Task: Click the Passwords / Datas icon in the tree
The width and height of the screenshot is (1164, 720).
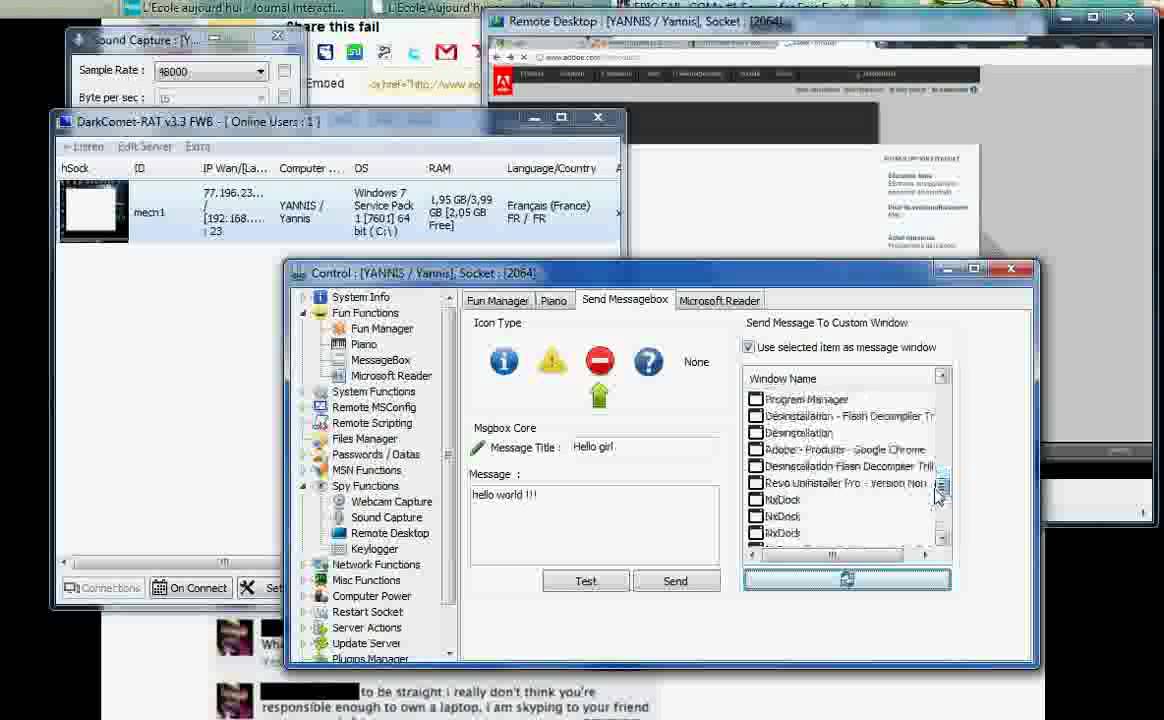Action: coord(321,454)
